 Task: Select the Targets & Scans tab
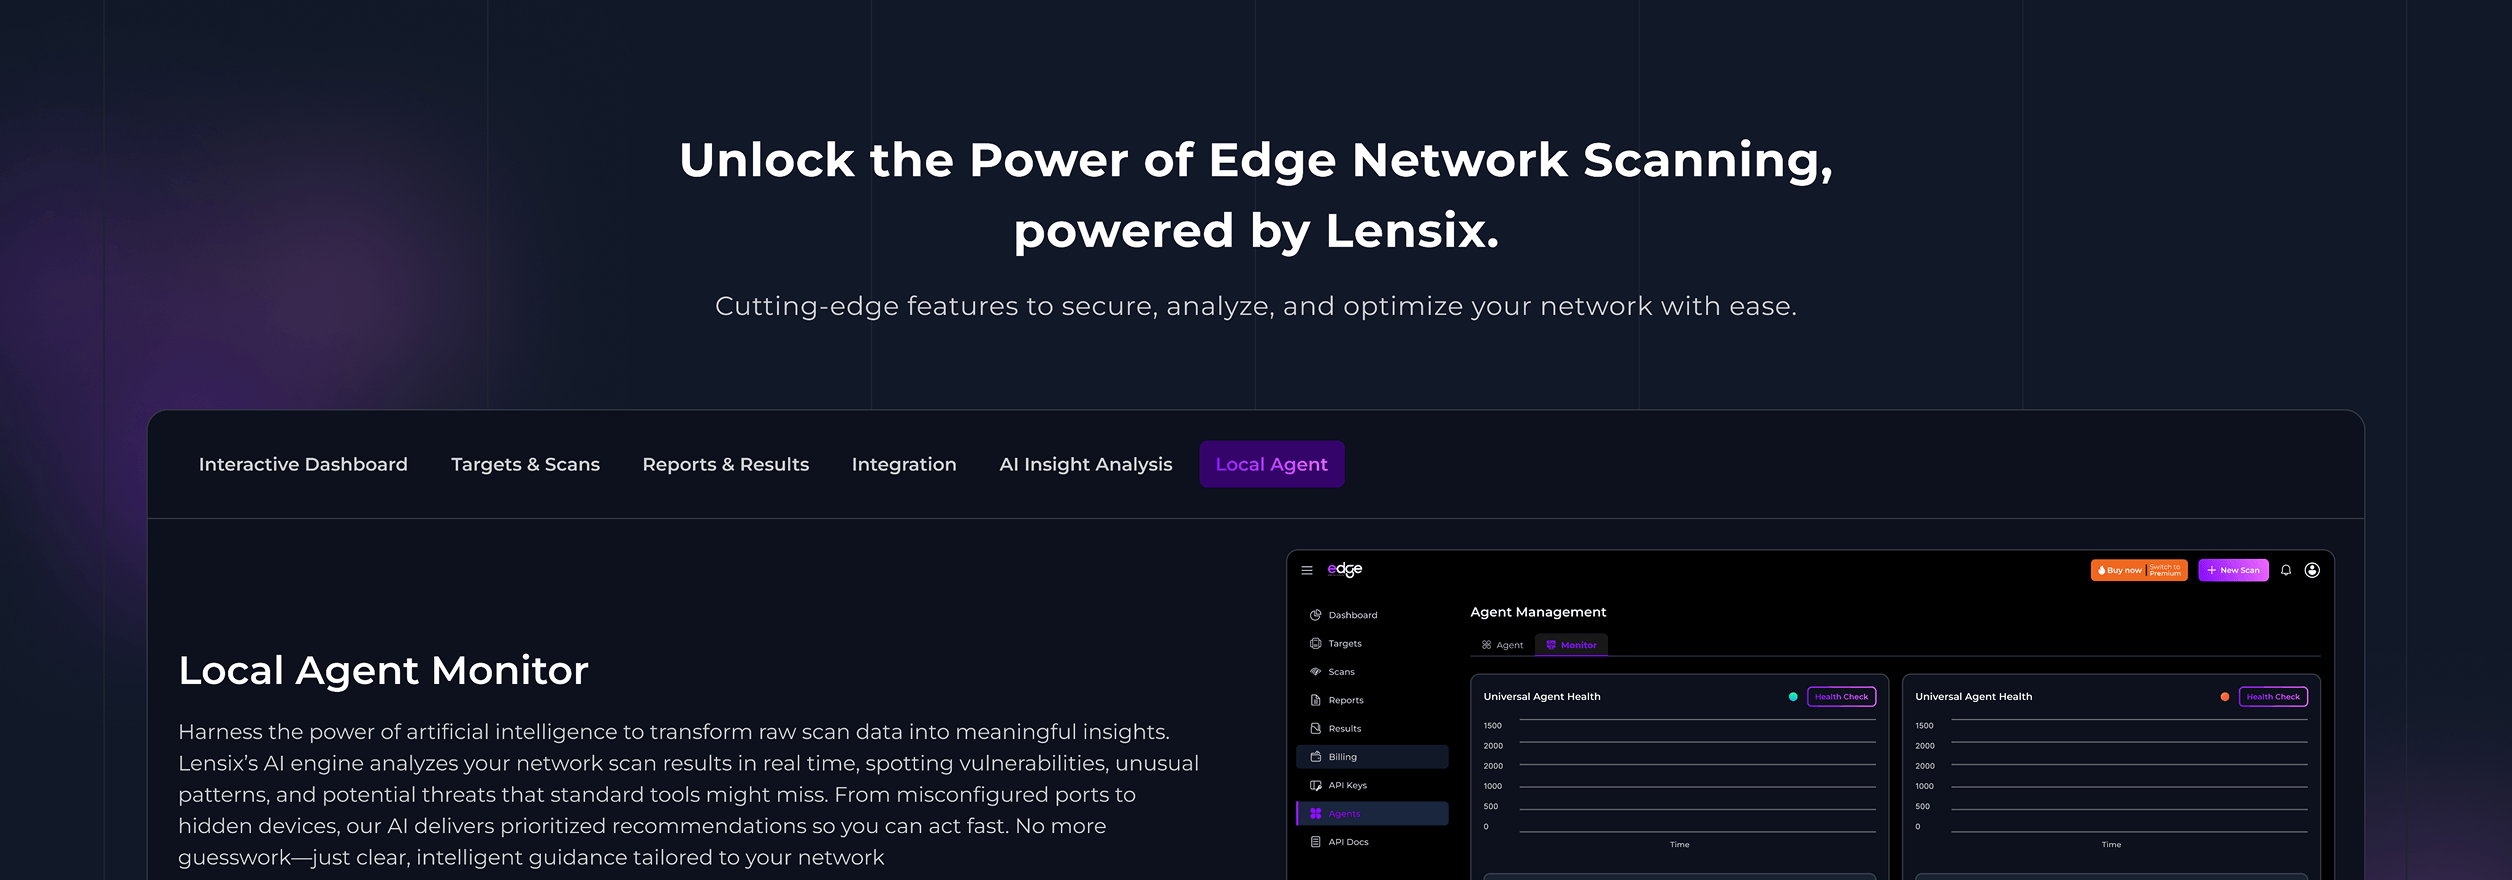click(525, 464)
